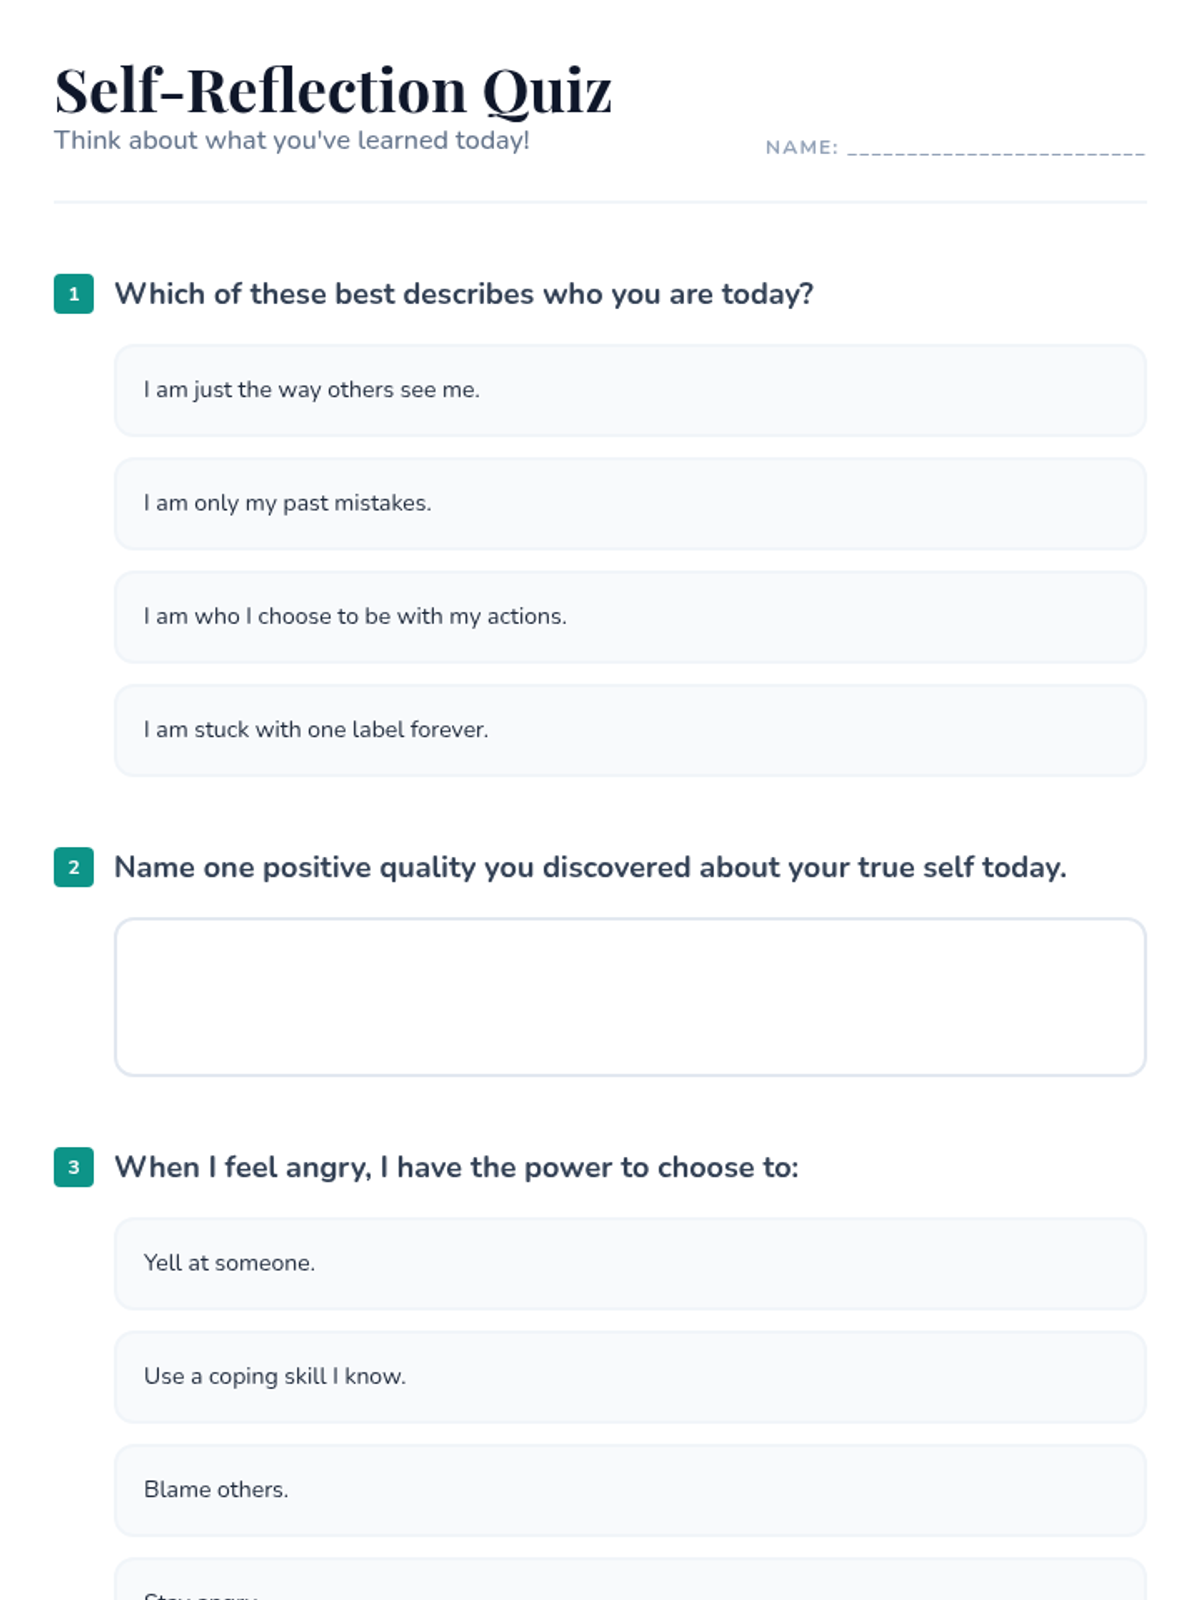
Task: Choose 'I am only my past mistakes' option
Action: click(630, 503)
